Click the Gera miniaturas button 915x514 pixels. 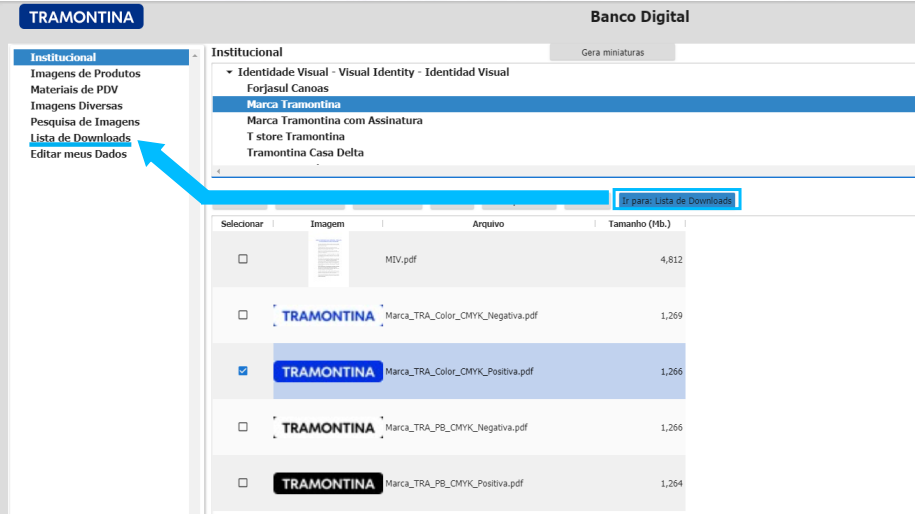click(613, 53)
